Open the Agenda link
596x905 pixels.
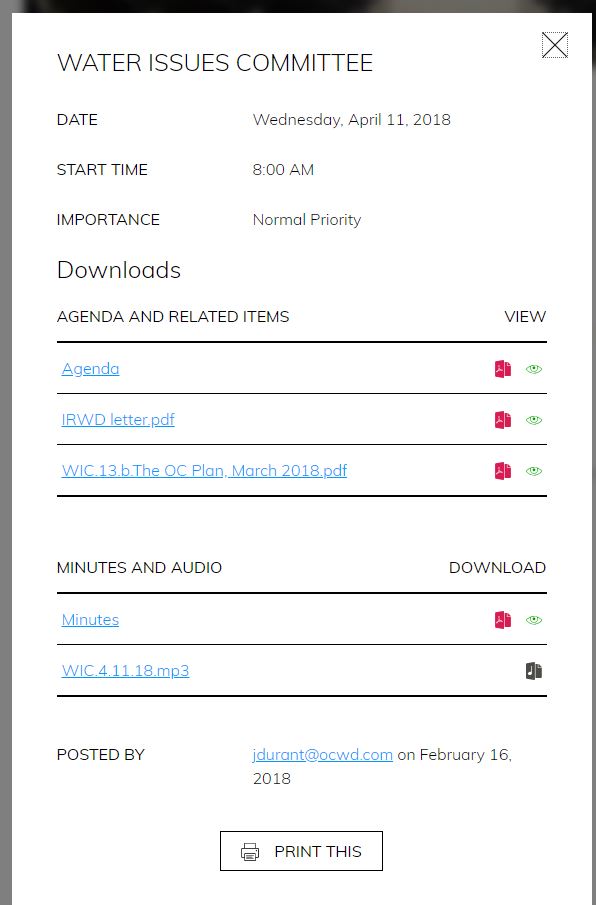pos(91,369)
